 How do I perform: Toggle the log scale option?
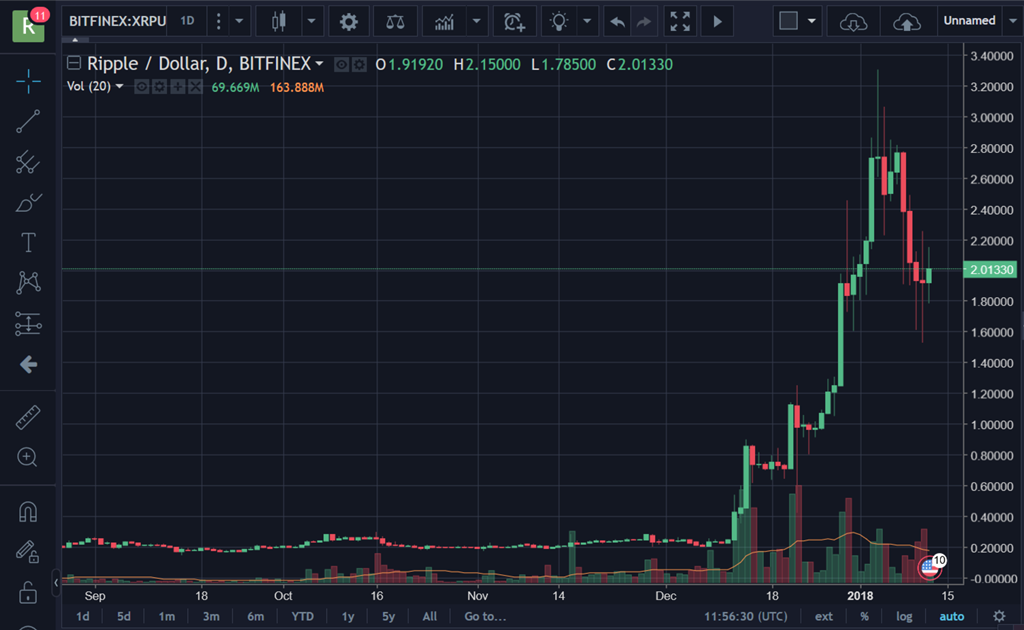(x=904, y=616)
